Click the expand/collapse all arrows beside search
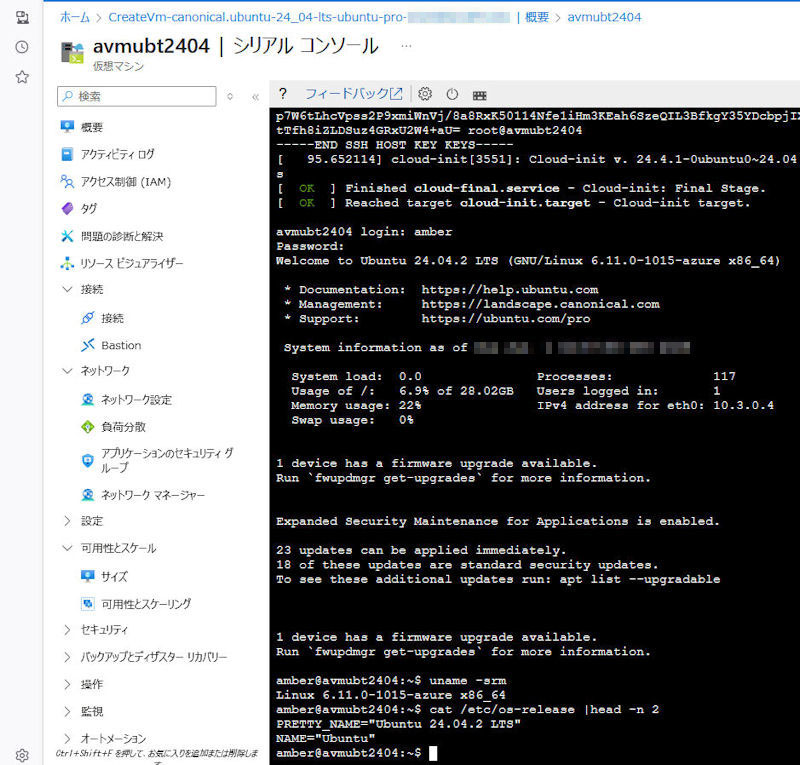Image resolution: width=800 pixels, height=765 pixels. coord(230,96)
